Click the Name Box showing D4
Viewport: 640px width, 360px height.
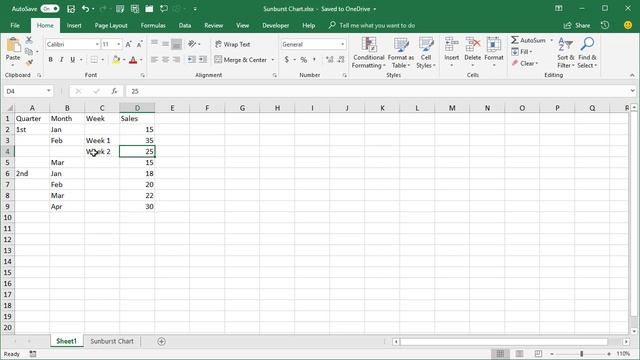pyautogui.click(x=28, y=91)
